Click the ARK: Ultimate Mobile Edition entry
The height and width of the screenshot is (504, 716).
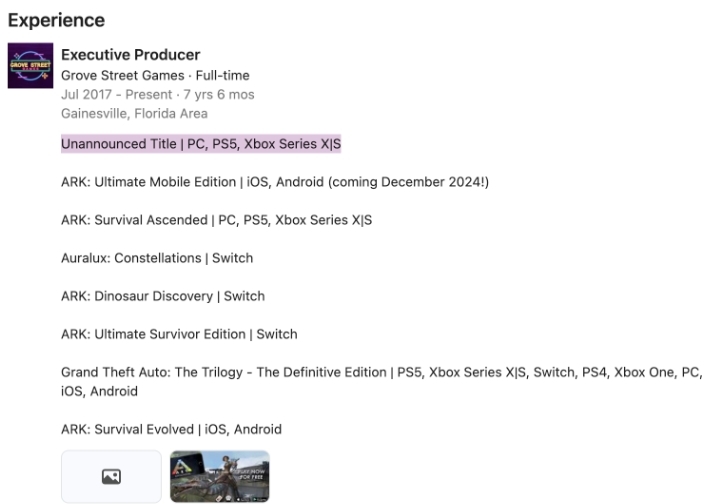click(275, 182)
